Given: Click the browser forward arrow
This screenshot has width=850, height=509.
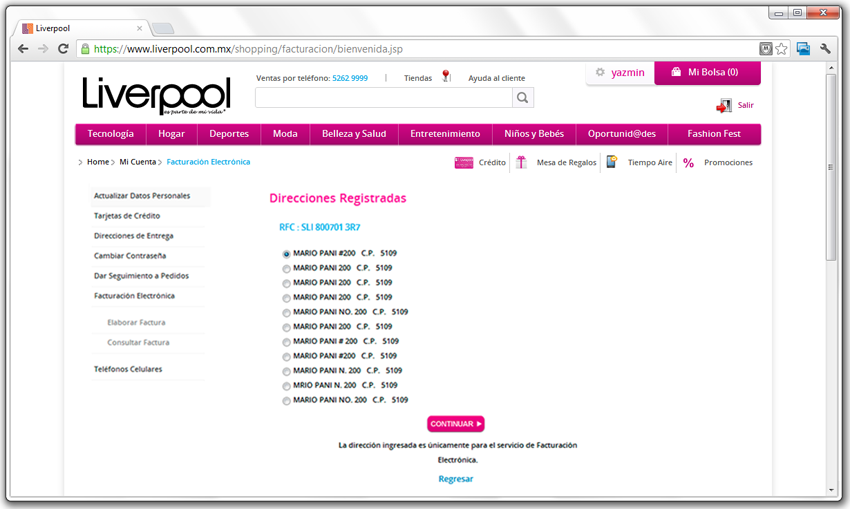Looking at the screenshot, I should [43, 49].
